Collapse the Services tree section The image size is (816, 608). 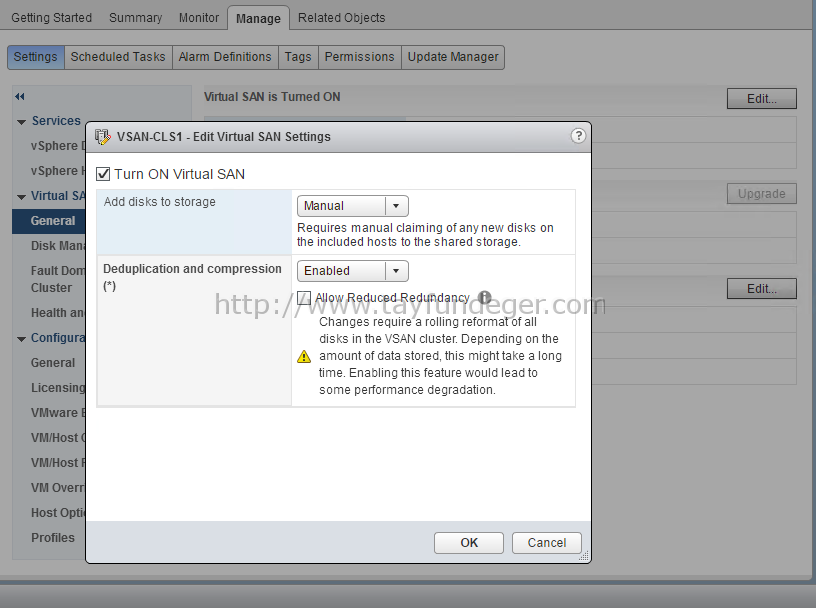21,122
